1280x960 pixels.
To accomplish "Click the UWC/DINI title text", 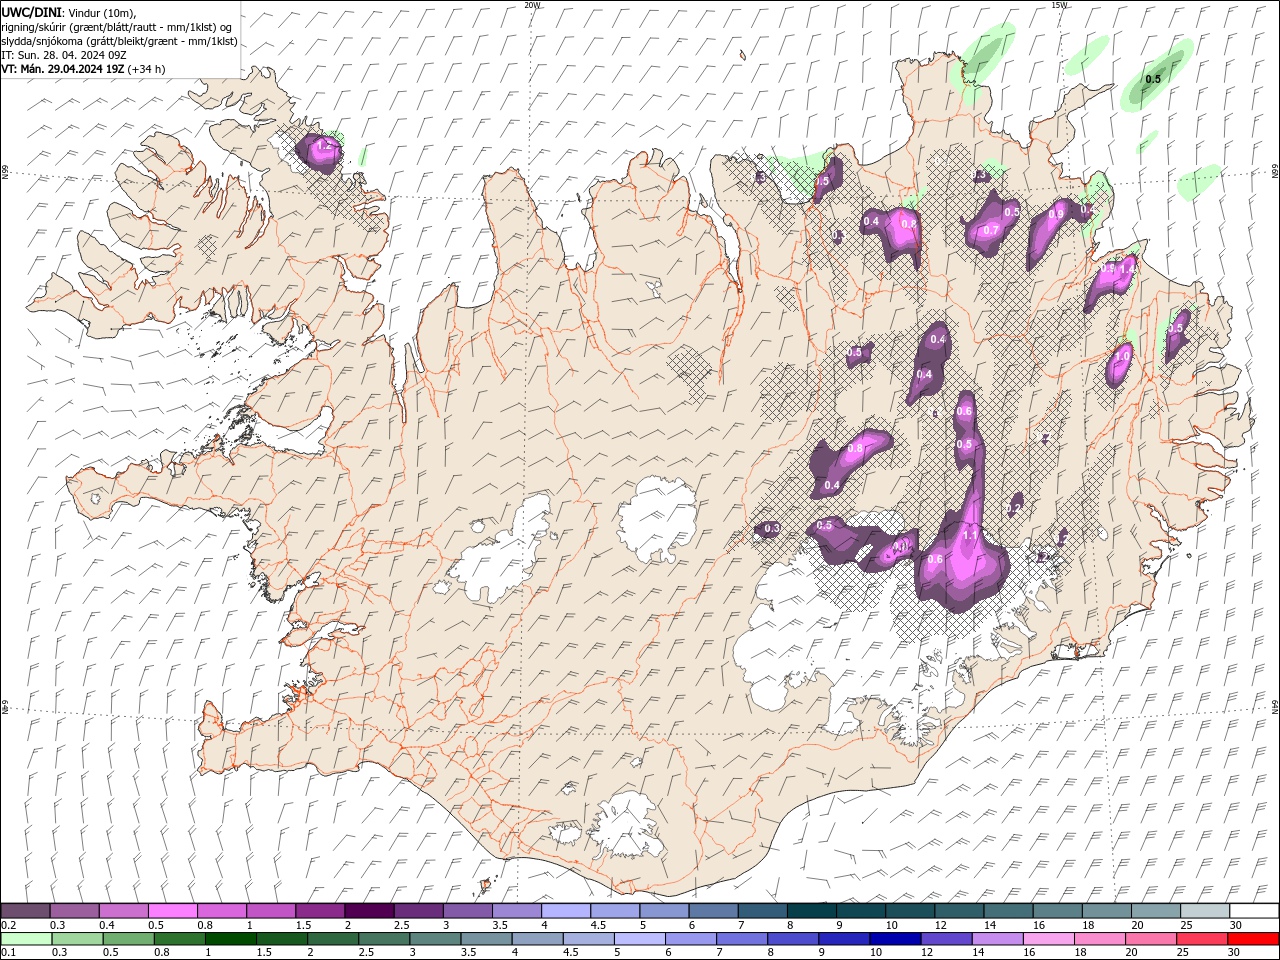I will click(x=31, y=12).
